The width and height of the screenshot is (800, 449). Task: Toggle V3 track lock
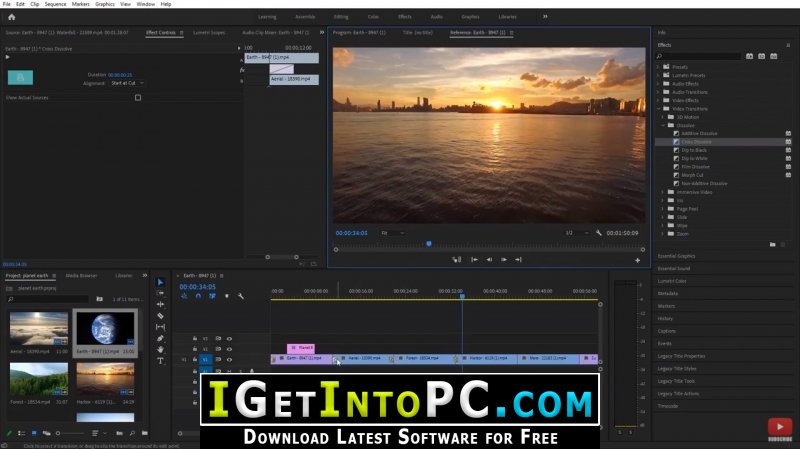(195, 338)
